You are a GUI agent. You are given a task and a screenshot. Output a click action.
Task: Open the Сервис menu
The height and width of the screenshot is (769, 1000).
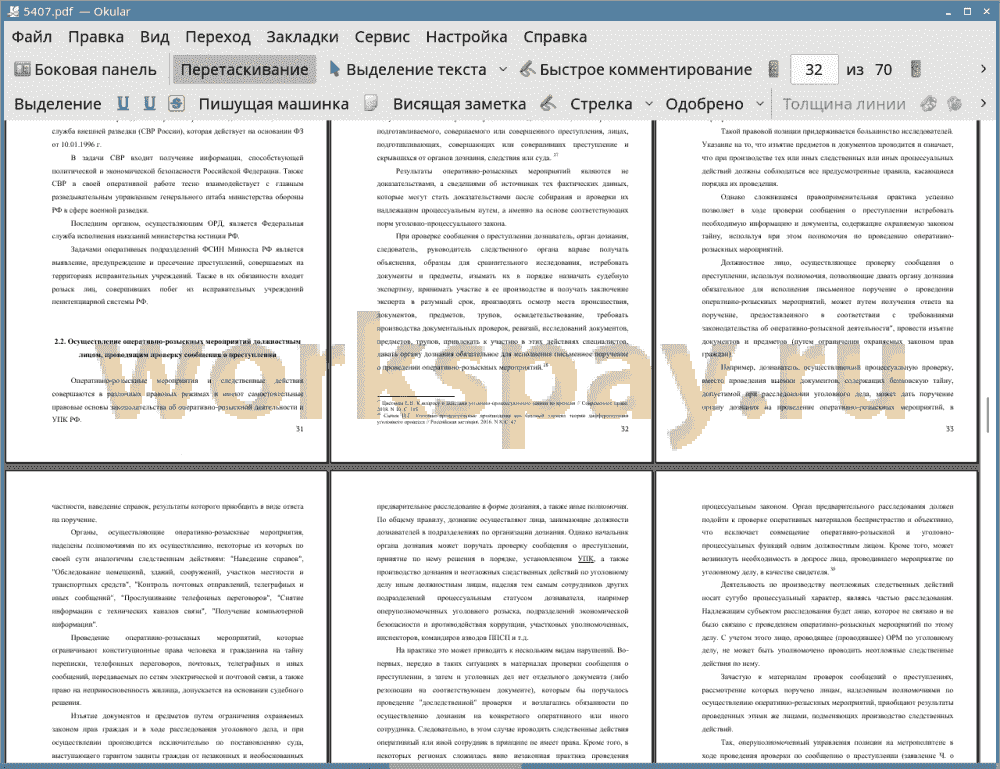(x=382, y=37)
